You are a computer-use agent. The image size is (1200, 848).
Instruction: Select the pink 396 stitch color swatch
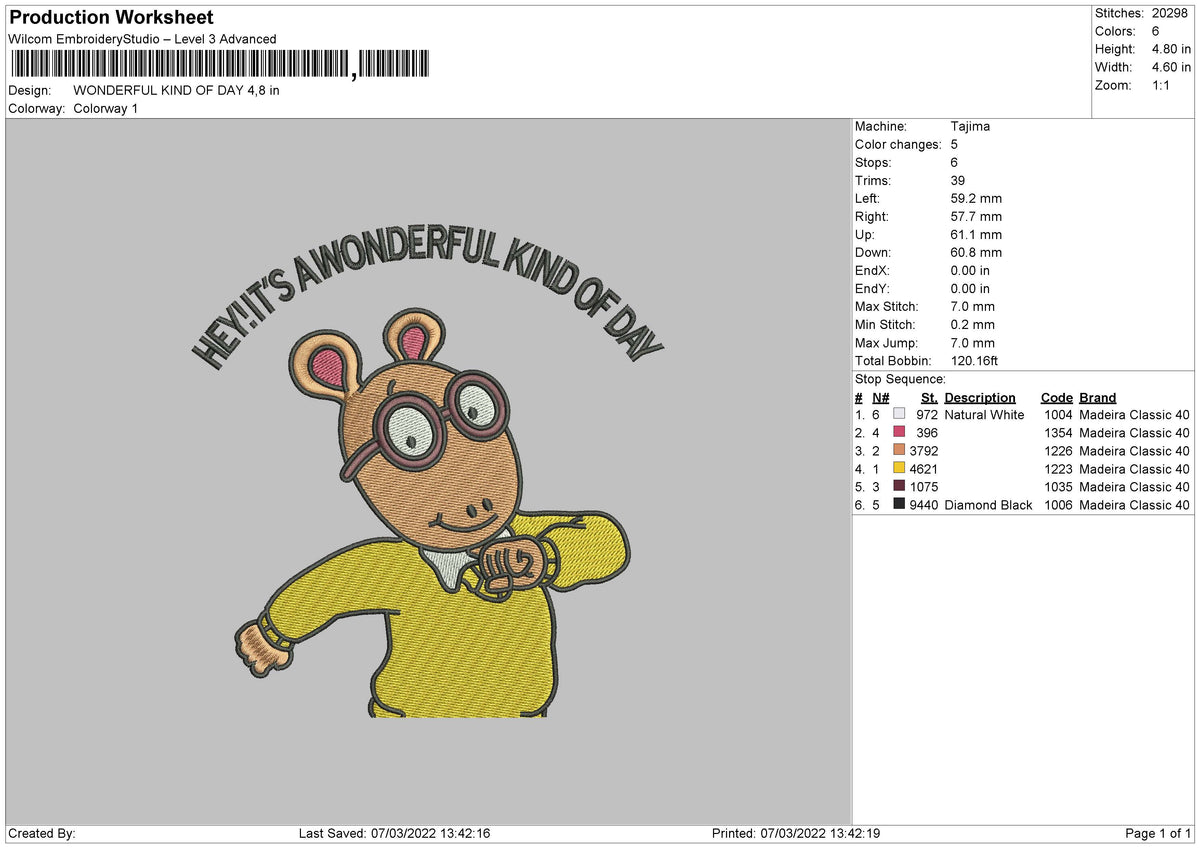(899, 432)
